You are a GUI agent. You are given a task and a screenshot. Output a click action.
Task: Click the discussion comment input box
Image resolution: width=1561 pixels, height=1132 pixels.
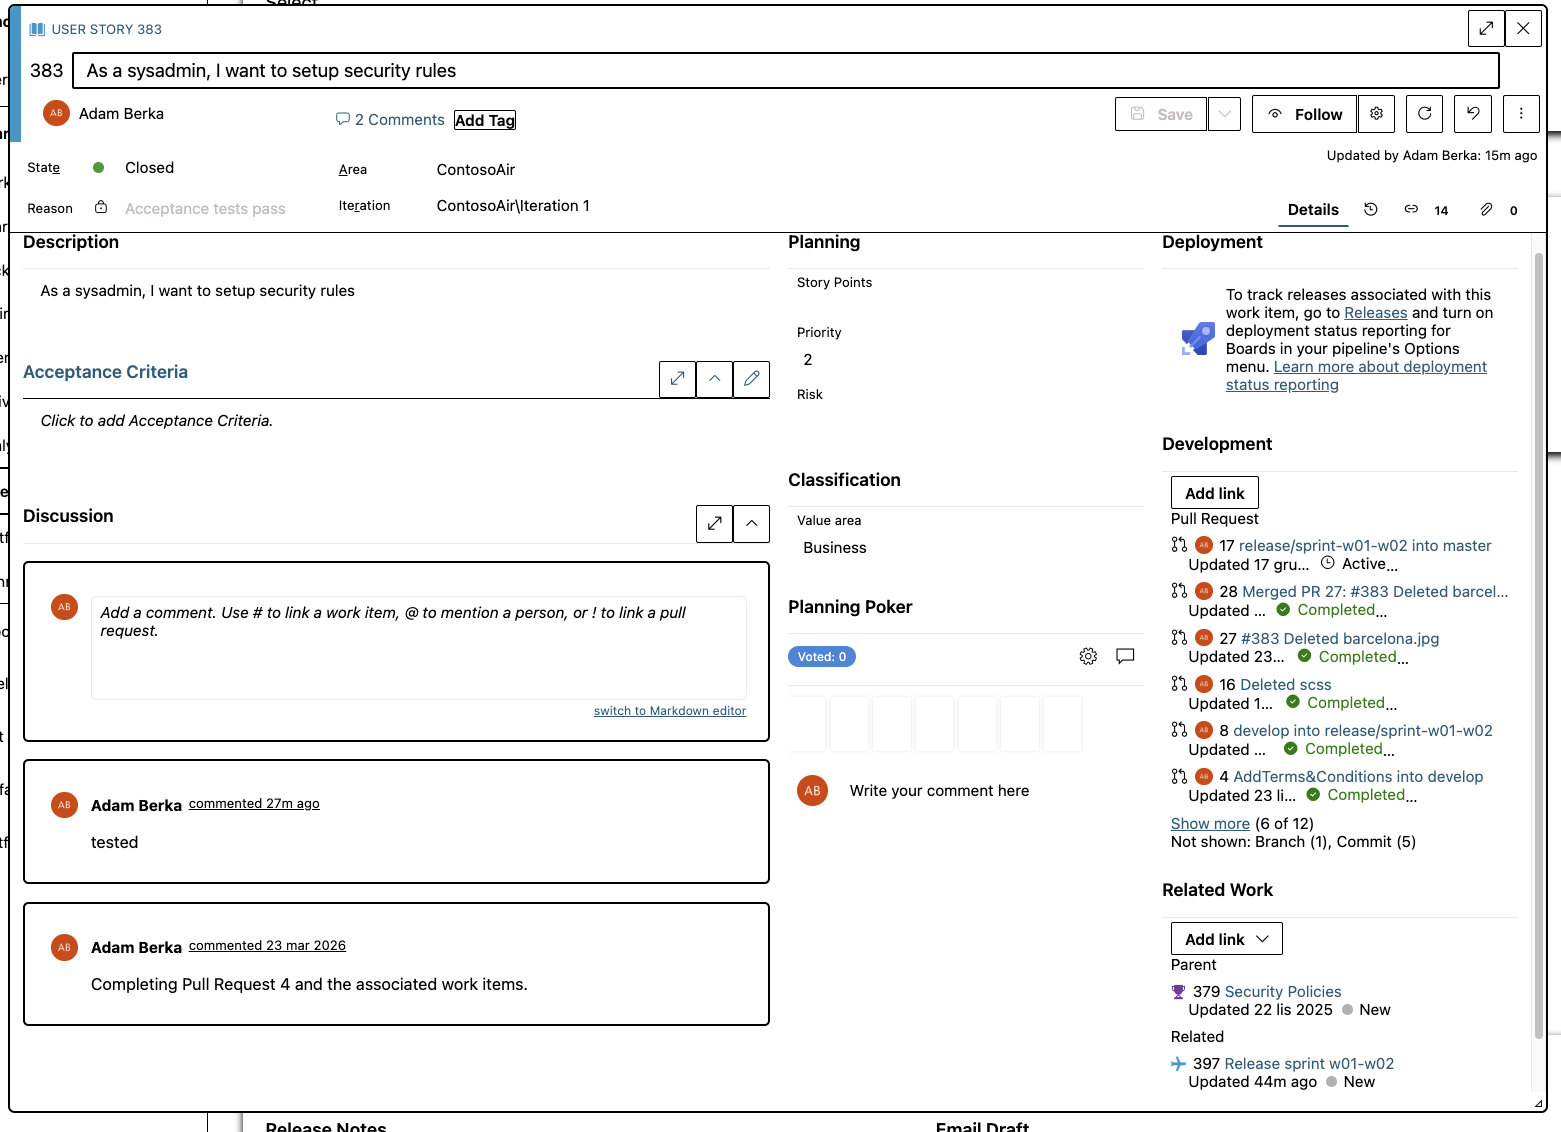tap(418, 647)
